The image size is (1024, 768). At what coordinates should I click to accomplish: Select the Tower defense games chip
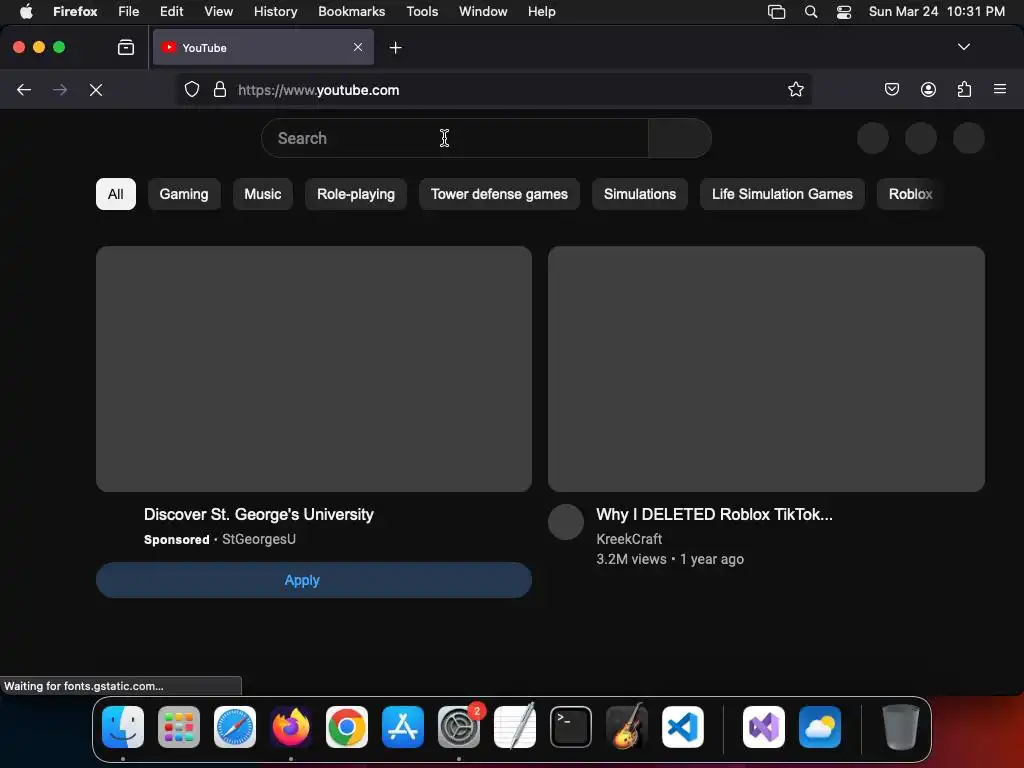pos(499,194)
